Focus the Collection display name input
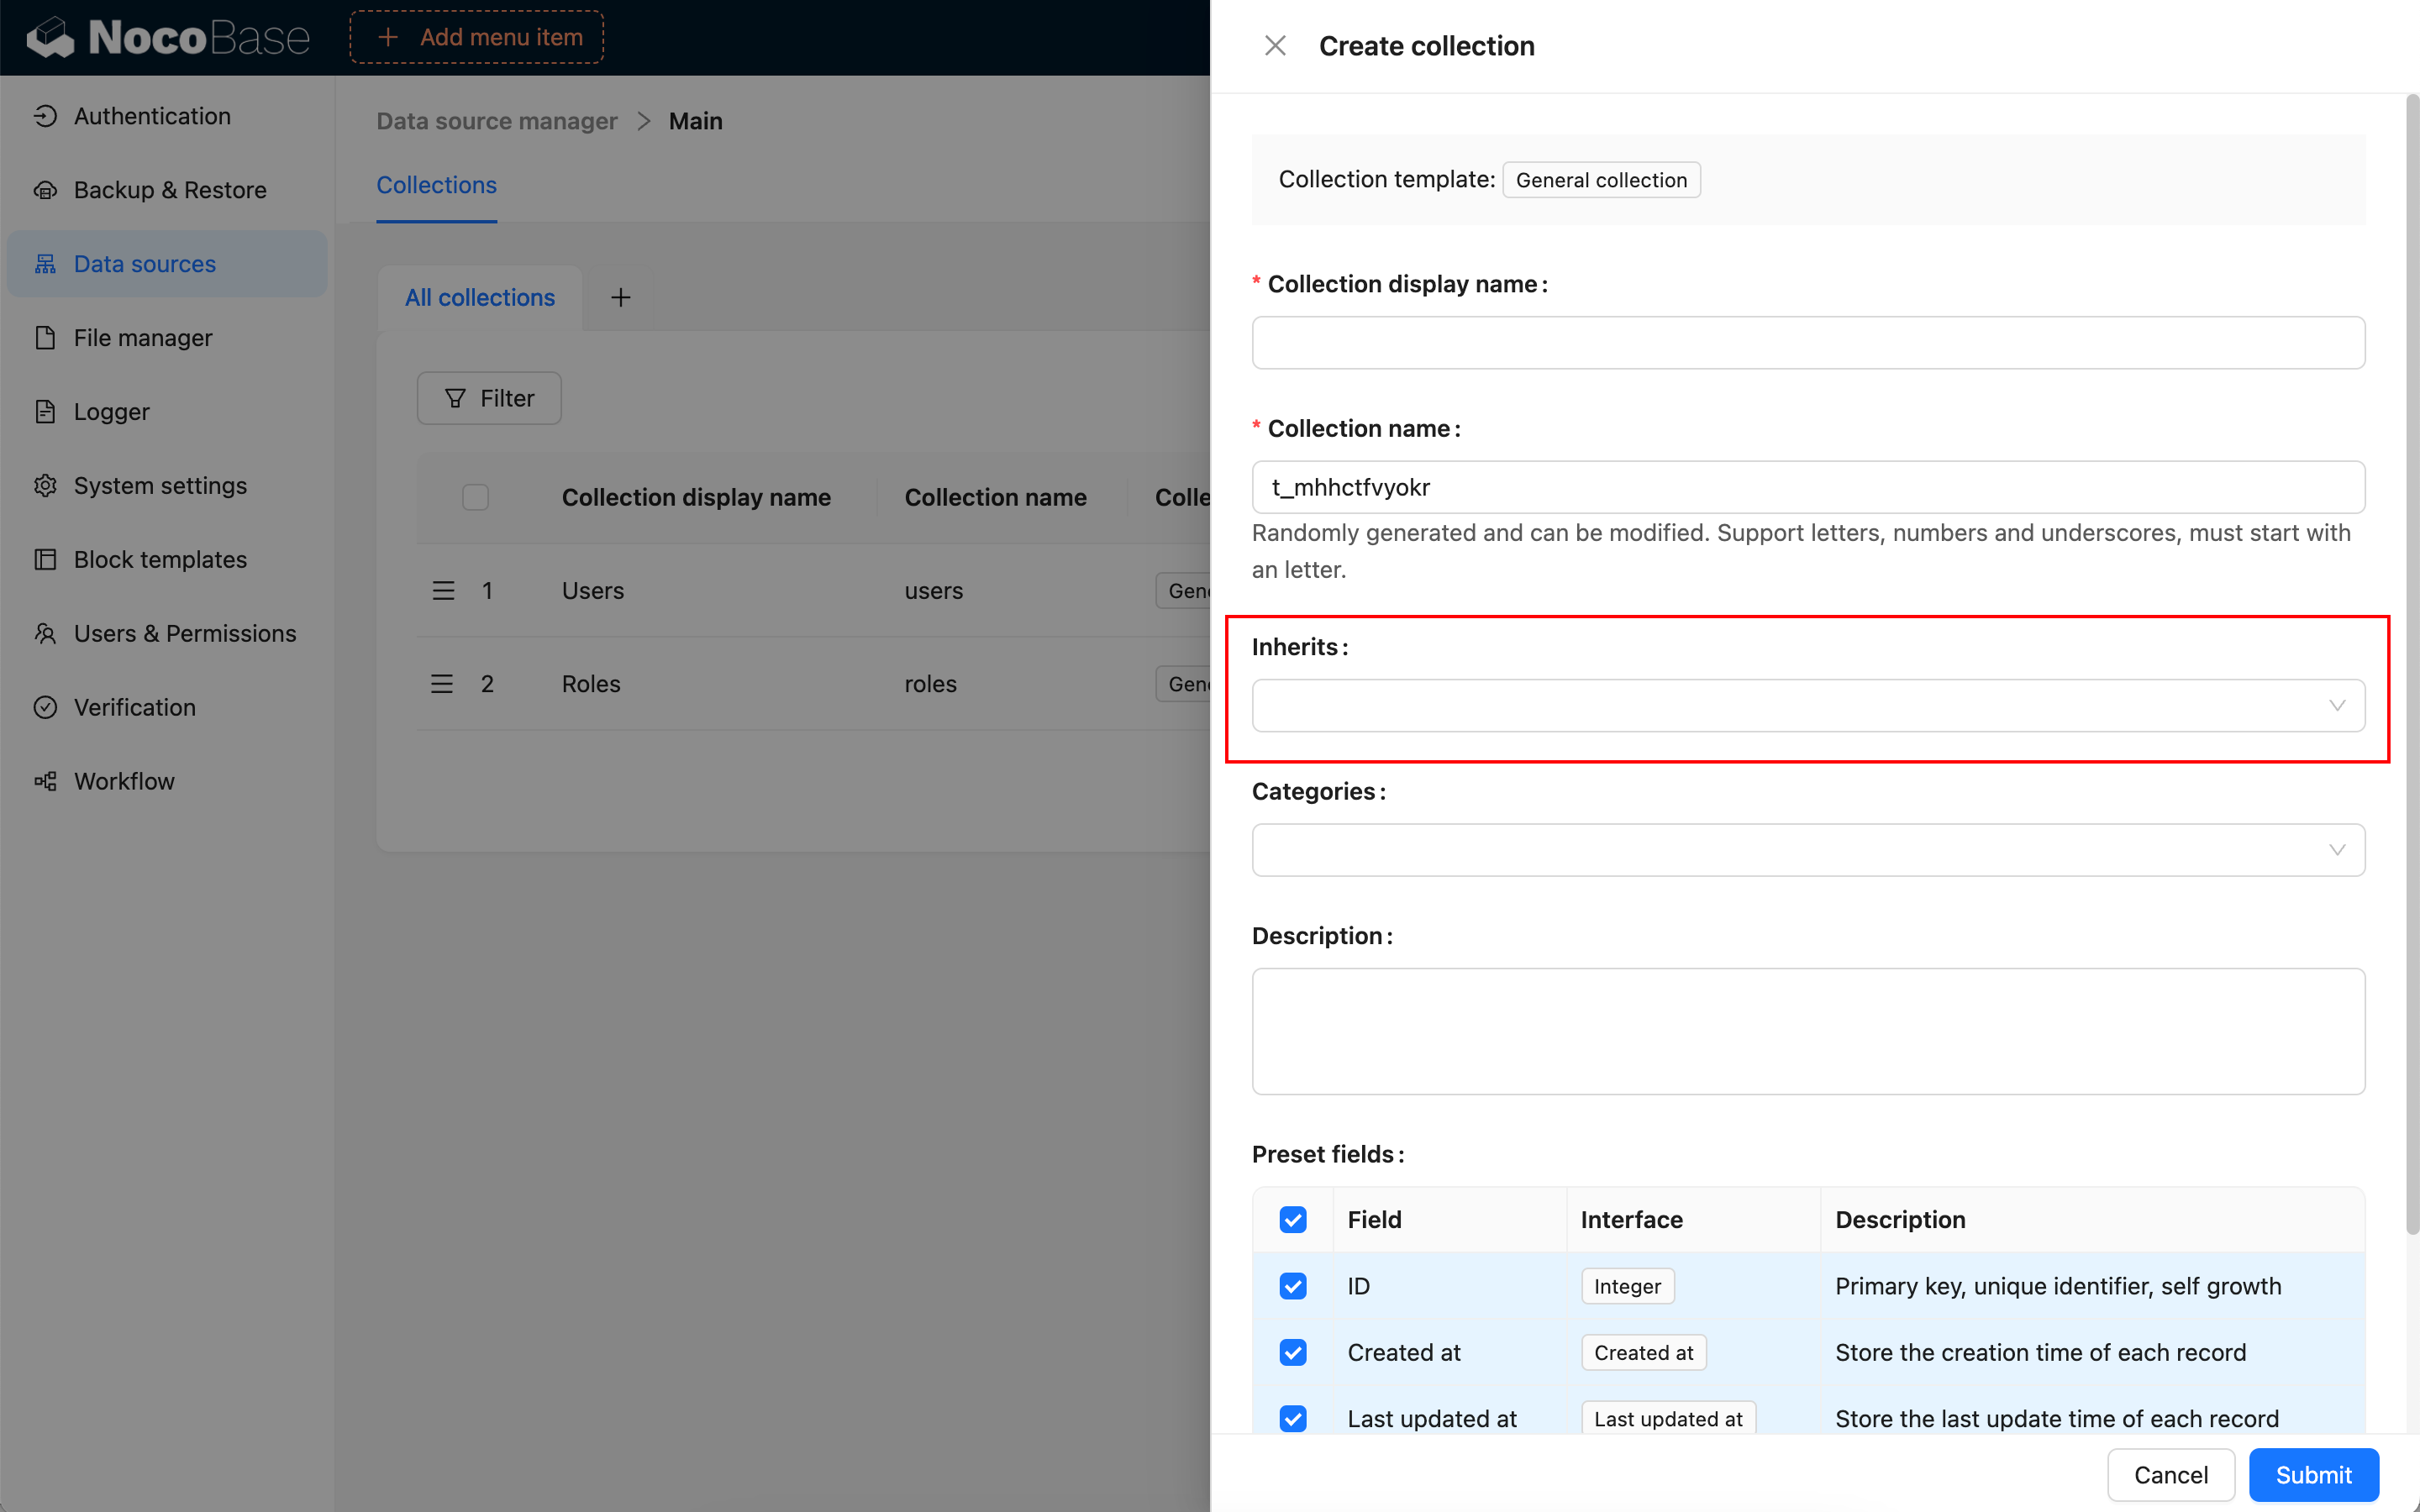The image size is (2420, 1512). click(x=1807, y=343)
